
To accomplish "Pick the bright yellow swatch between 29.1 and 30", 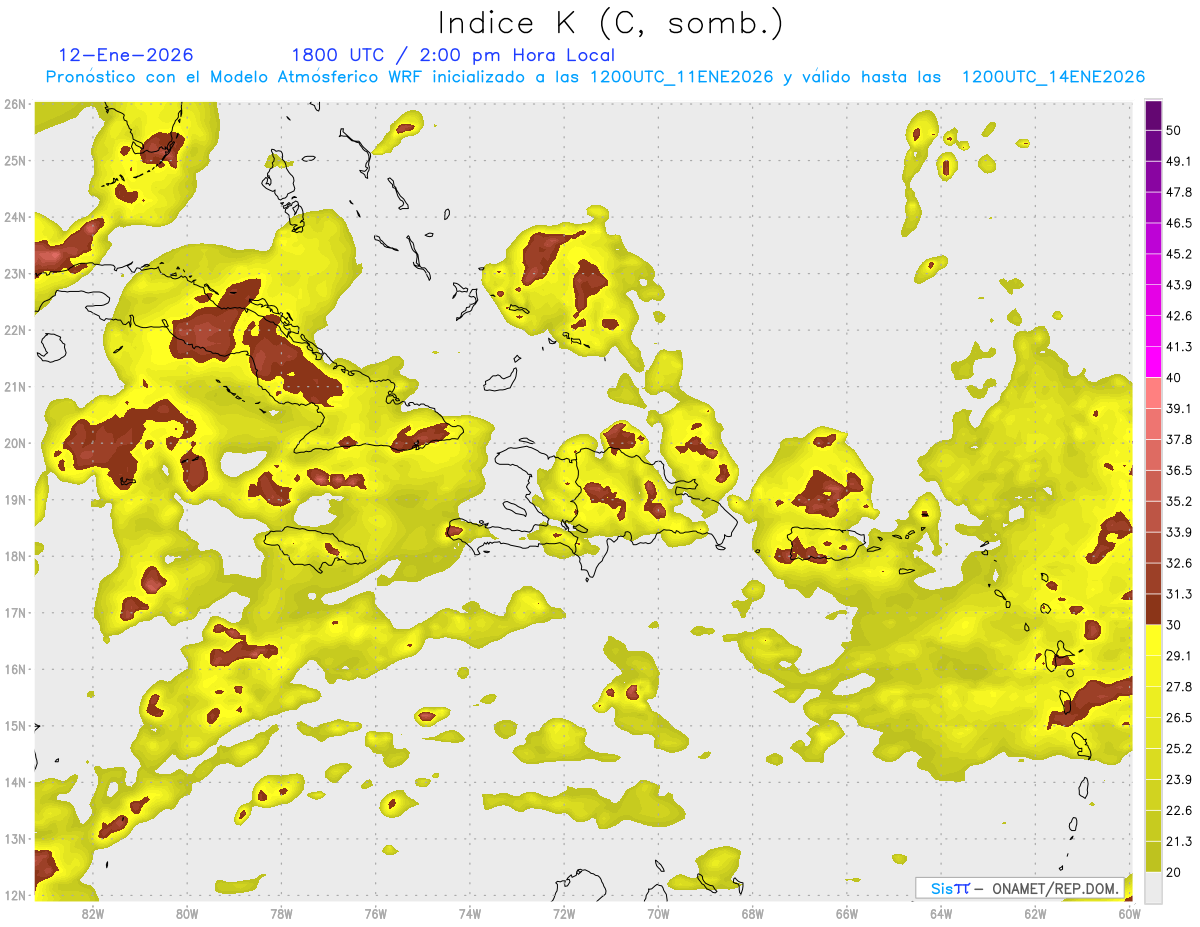I will click(1153, 640).
